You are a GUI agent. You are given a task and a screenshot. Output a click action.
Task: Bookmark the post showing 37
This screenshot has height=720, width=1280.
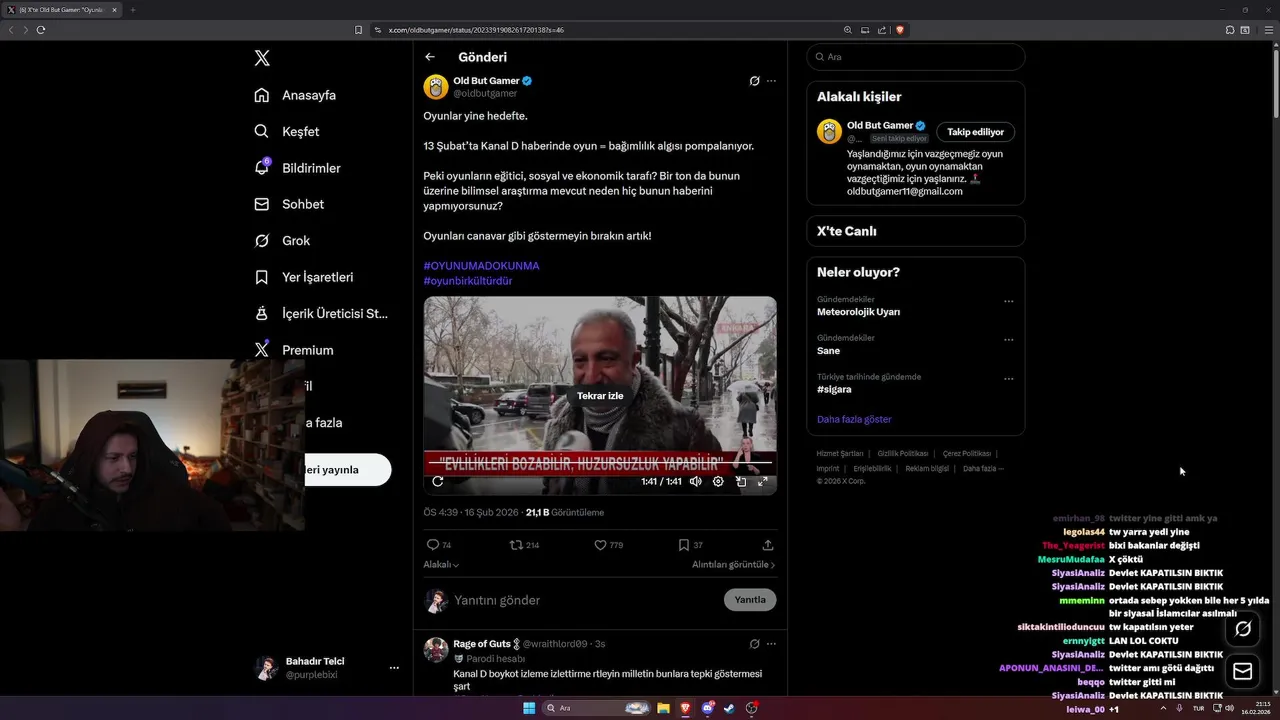(690, 545)
